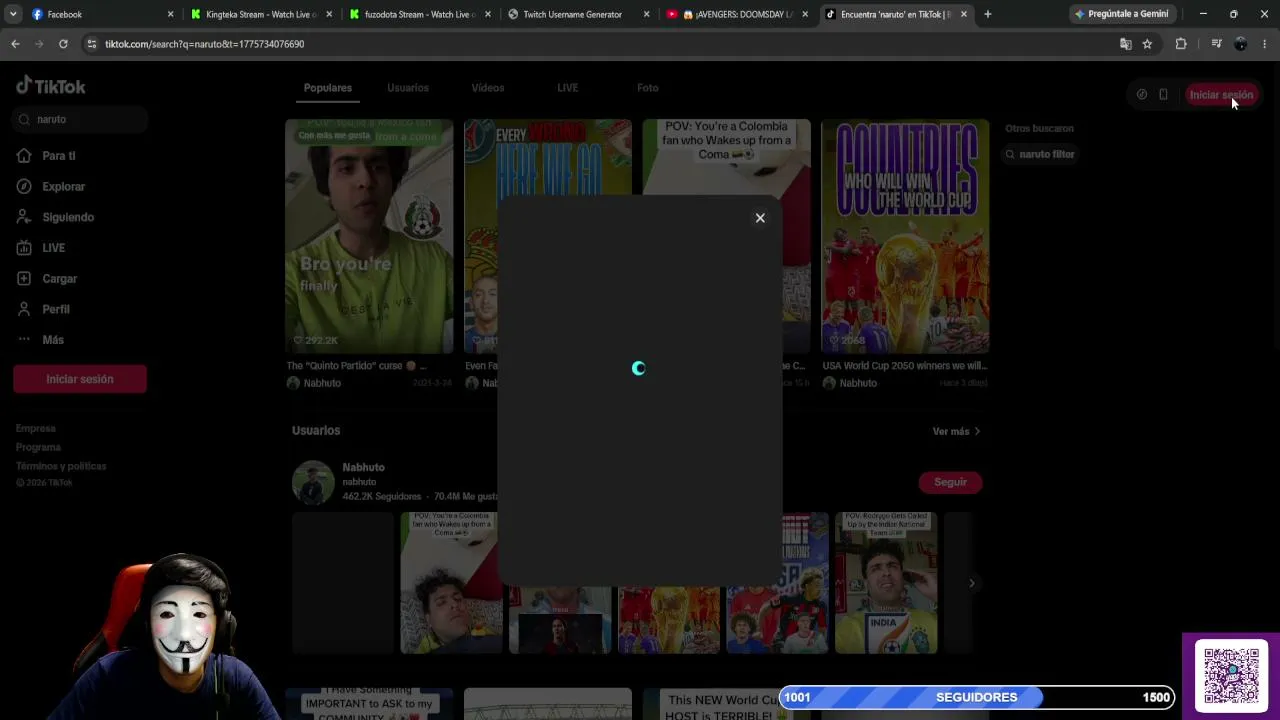Click the TikTok coin icon in header
1280x720 pixels.
pyautogui.click(x=1142, y=95)
